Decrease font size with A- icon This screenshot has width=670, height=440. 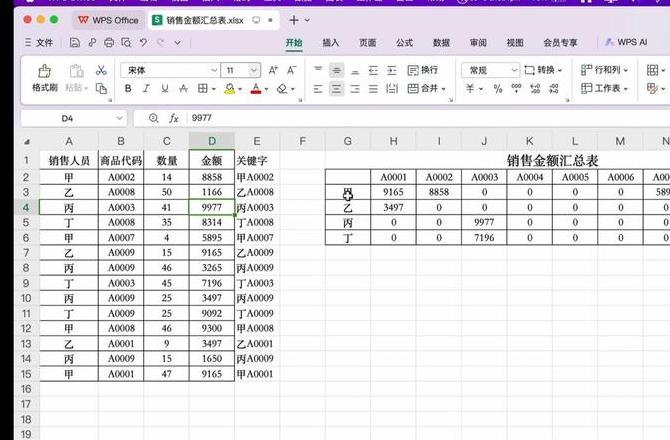tap(291, 70)
